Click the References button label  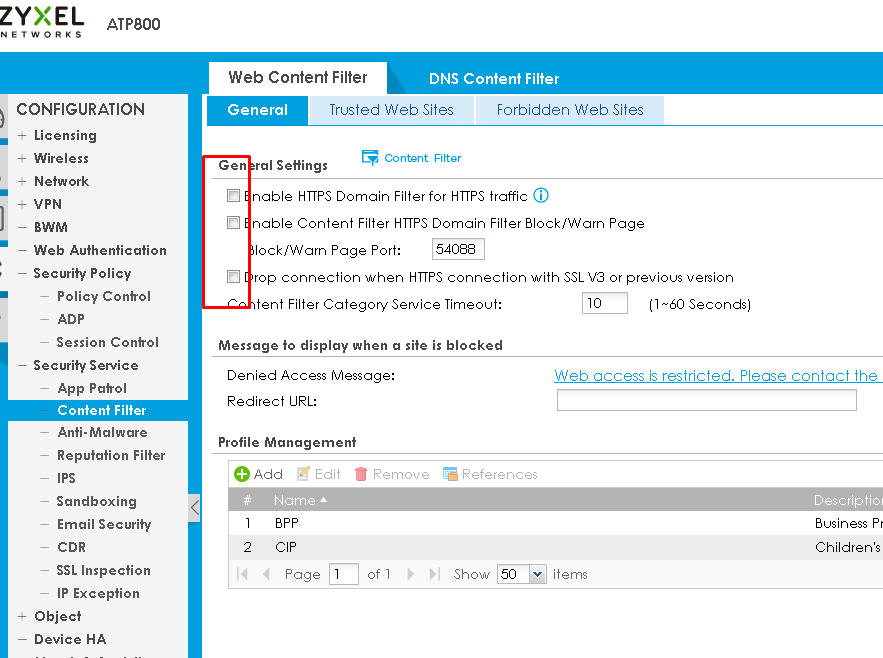pyautogui.click(x=500, y=474)
